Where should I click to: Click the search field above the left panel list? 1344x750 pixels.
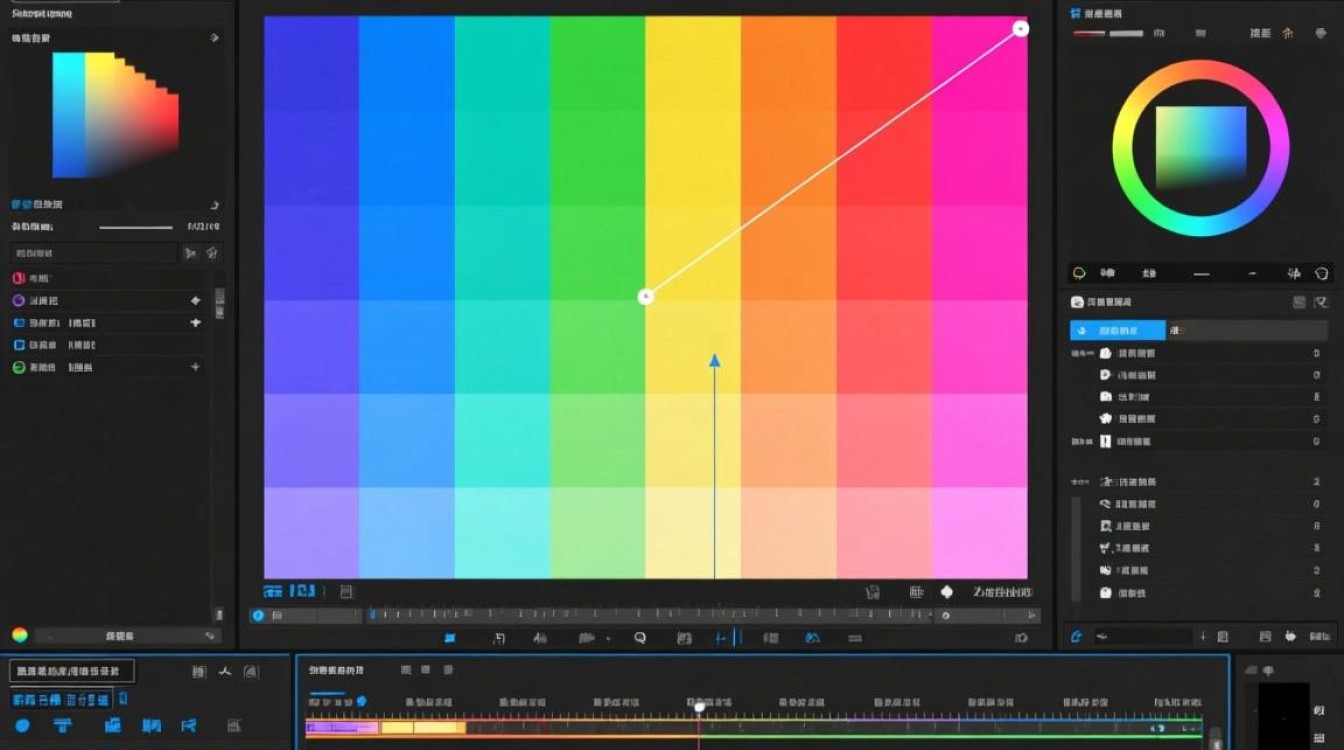coord(93,254)
